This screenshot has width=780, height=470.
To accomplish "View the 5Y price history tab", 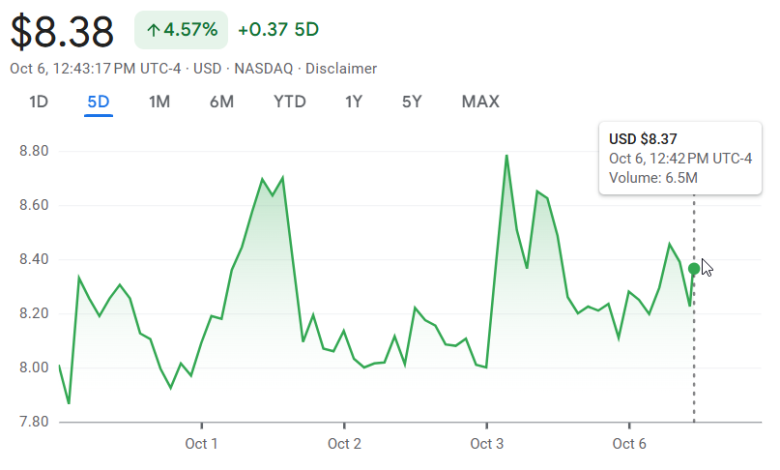I will click(x=412, y=101).
